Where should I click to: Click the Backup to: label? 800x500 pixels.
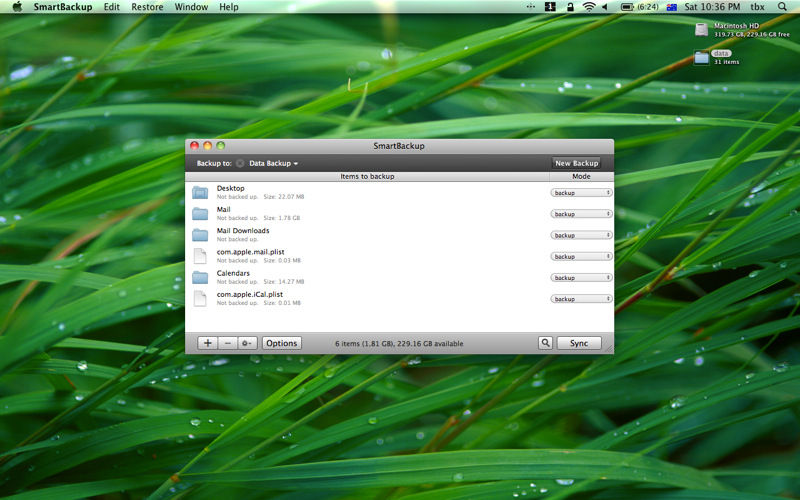[214, 163]
